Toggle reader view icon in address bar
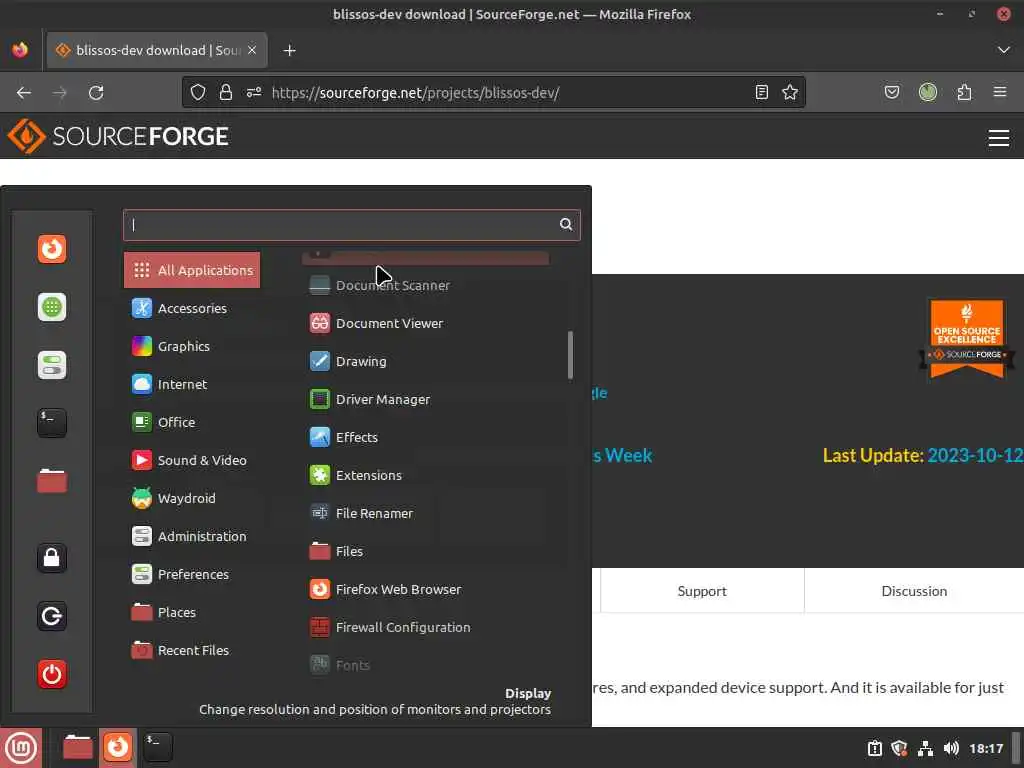This screenshot has width=1024, height=768. [x=761, y=92]
